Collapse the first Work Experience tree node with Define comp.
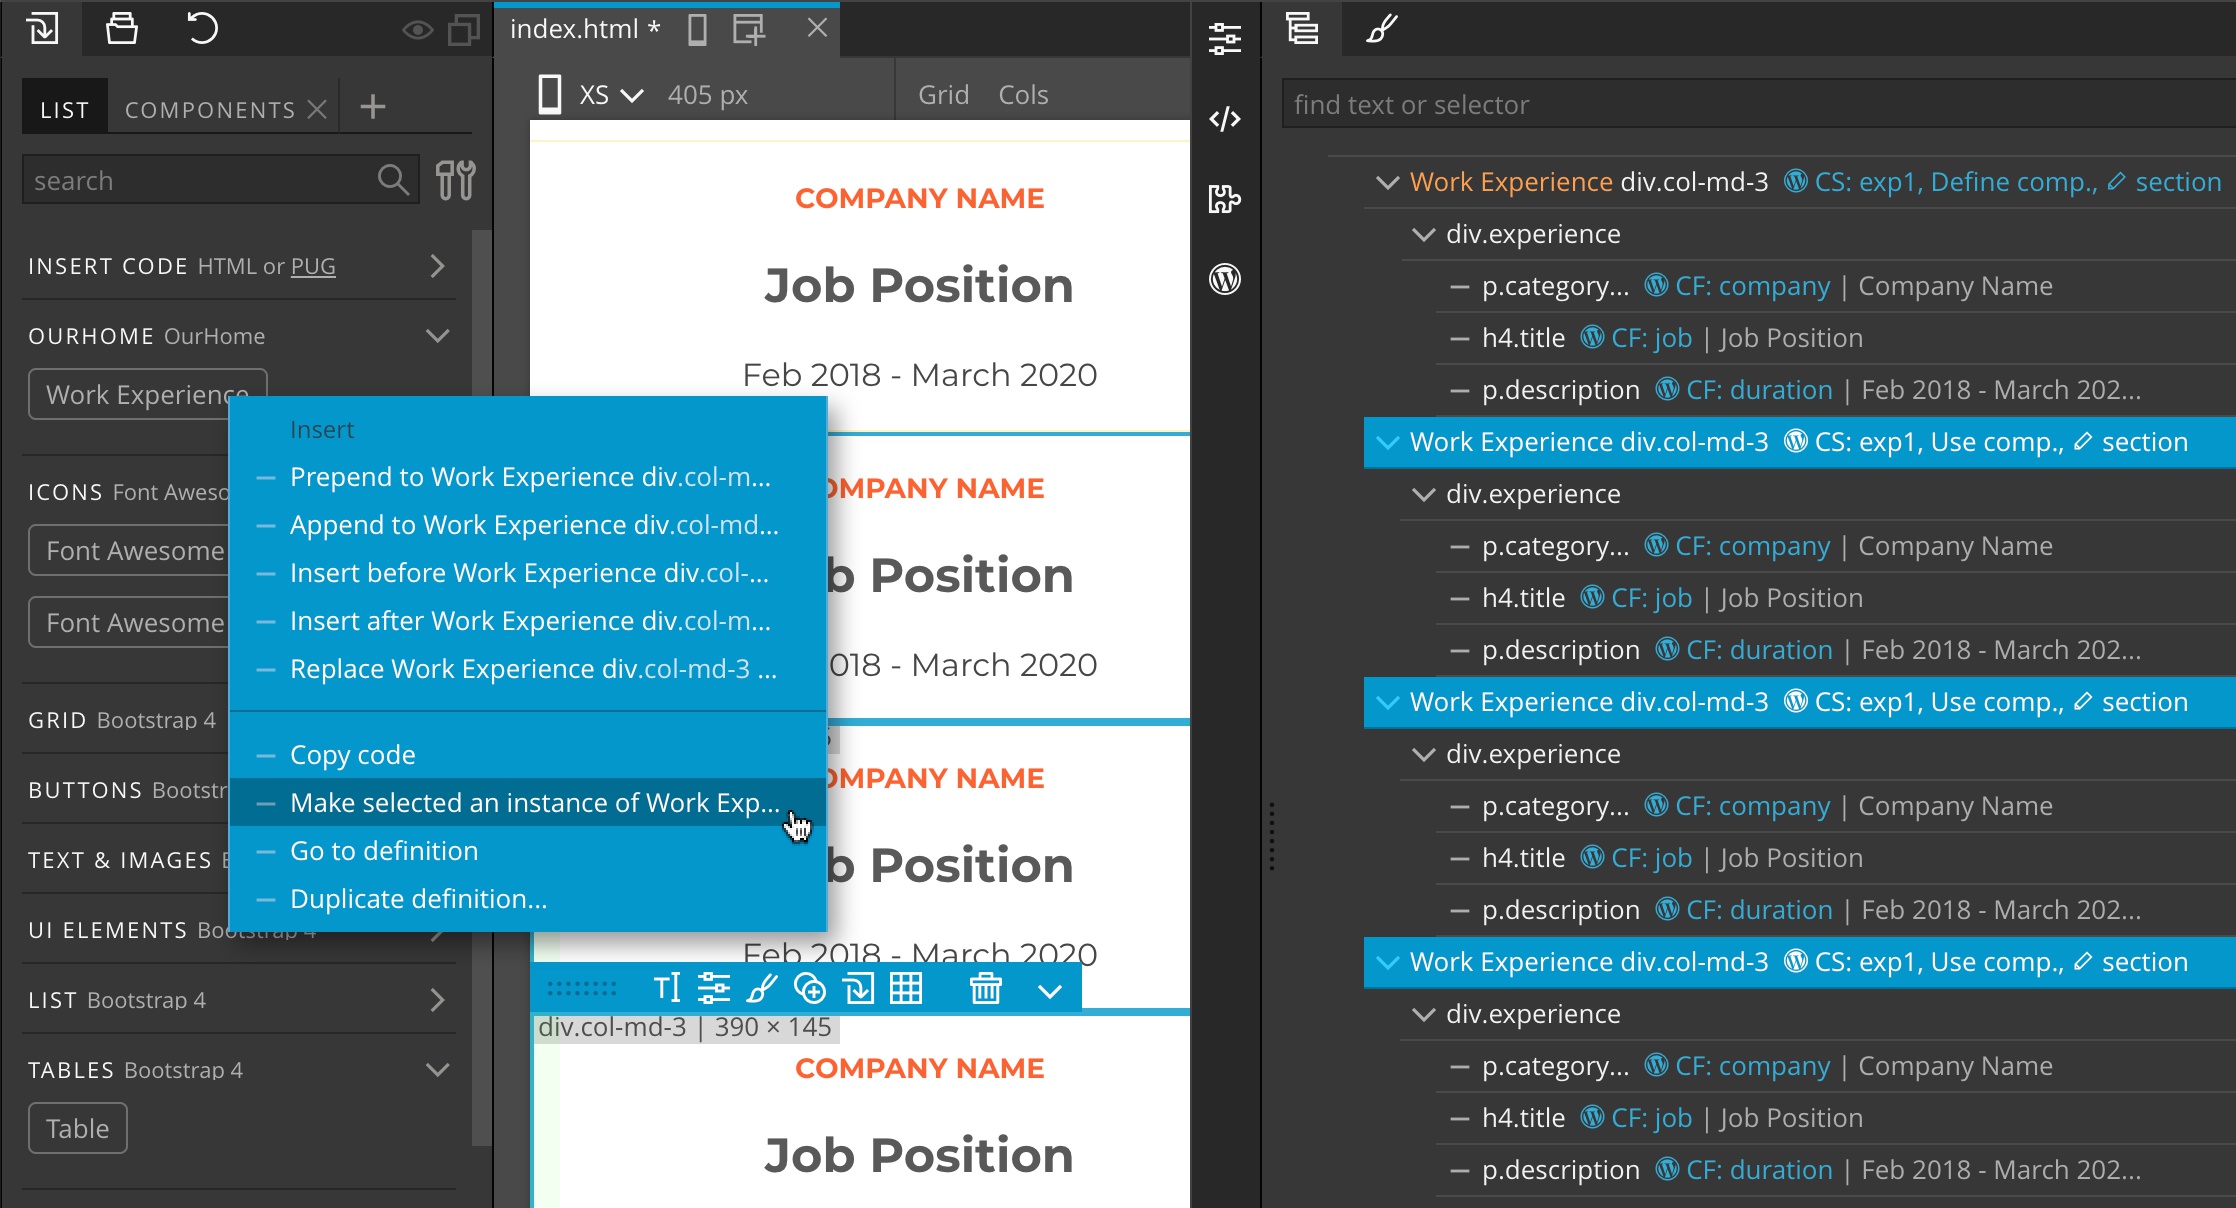This screenshot has width=2236, height=1208. coord(1387,182)
